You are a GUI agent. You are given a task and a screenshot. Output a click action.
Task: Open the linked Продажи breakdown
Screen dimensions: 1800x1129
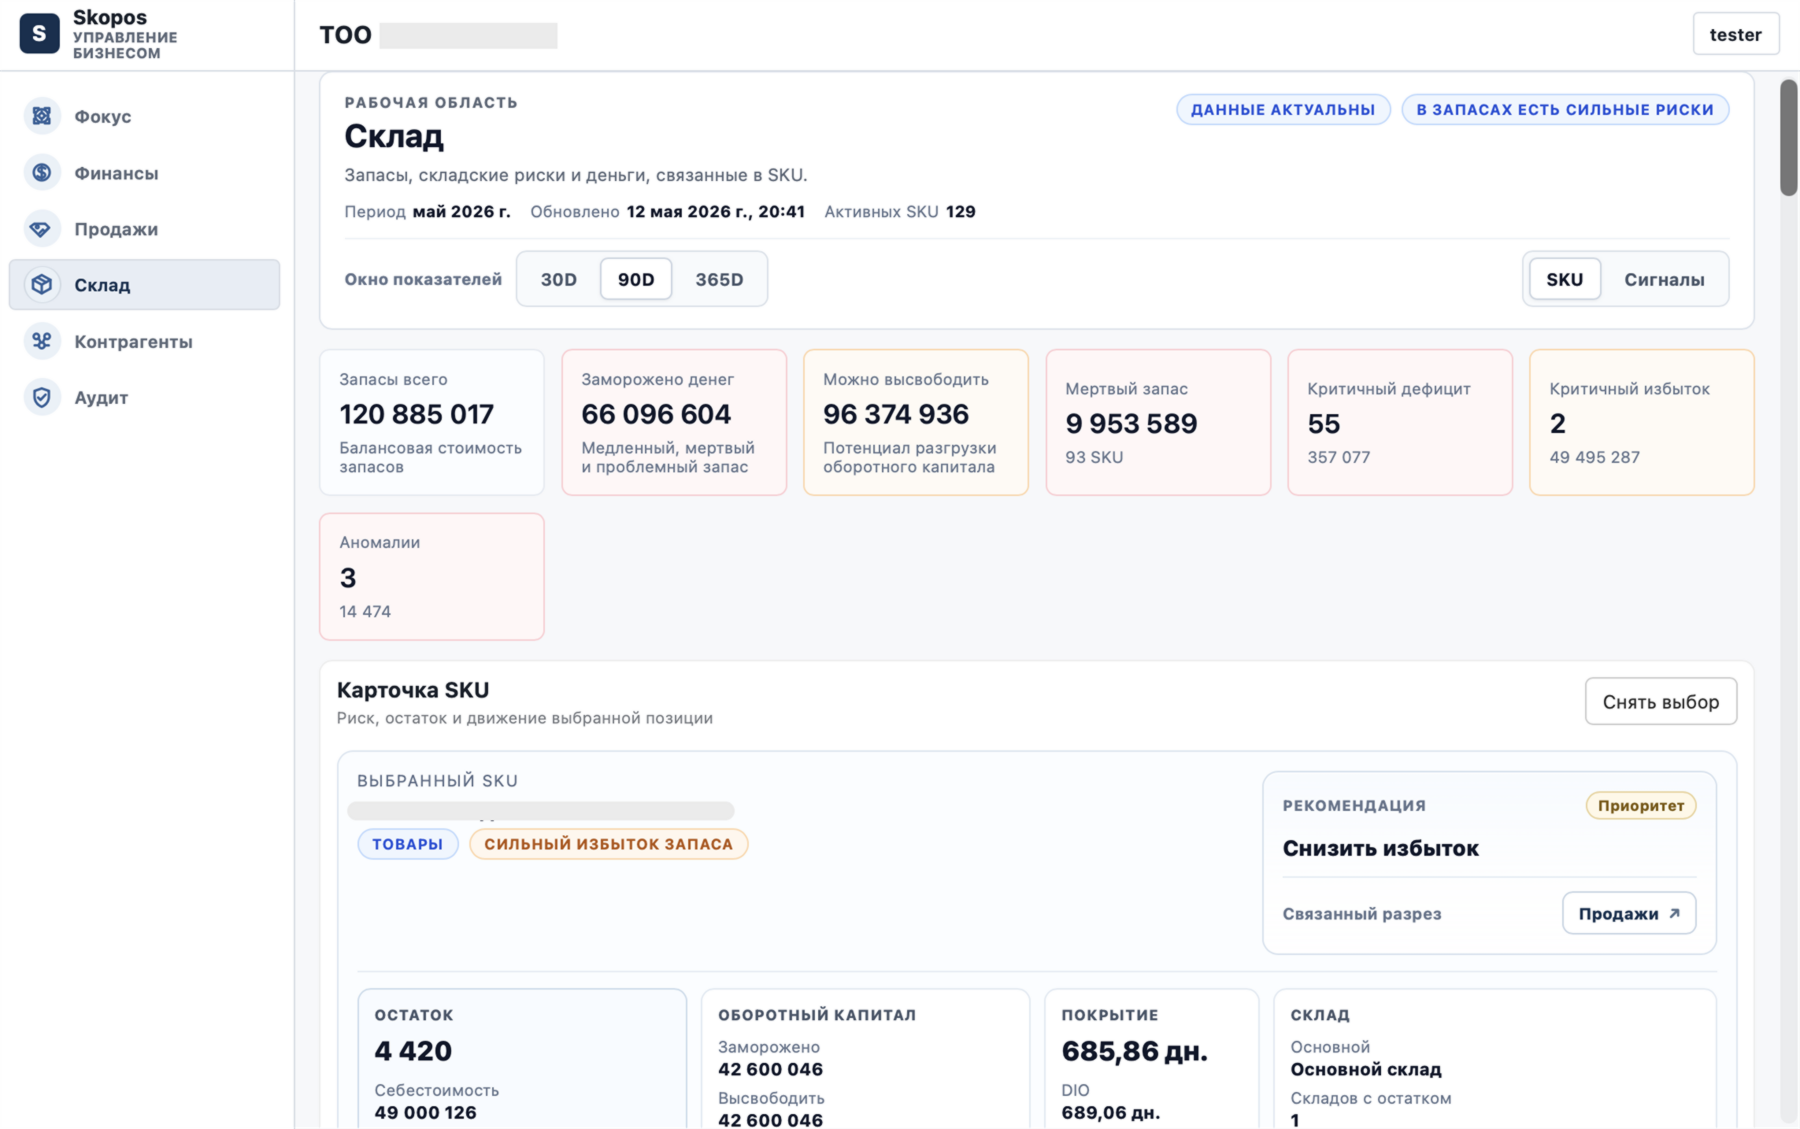[1629, 913]
